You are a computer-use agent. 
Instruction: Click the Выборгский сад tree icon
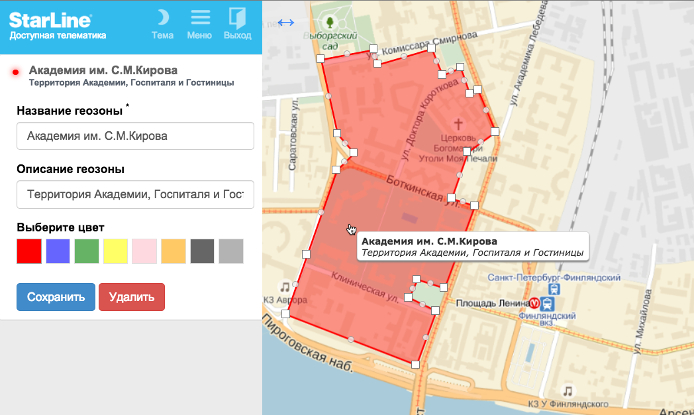pyautogui.click(x=330, y=22)
